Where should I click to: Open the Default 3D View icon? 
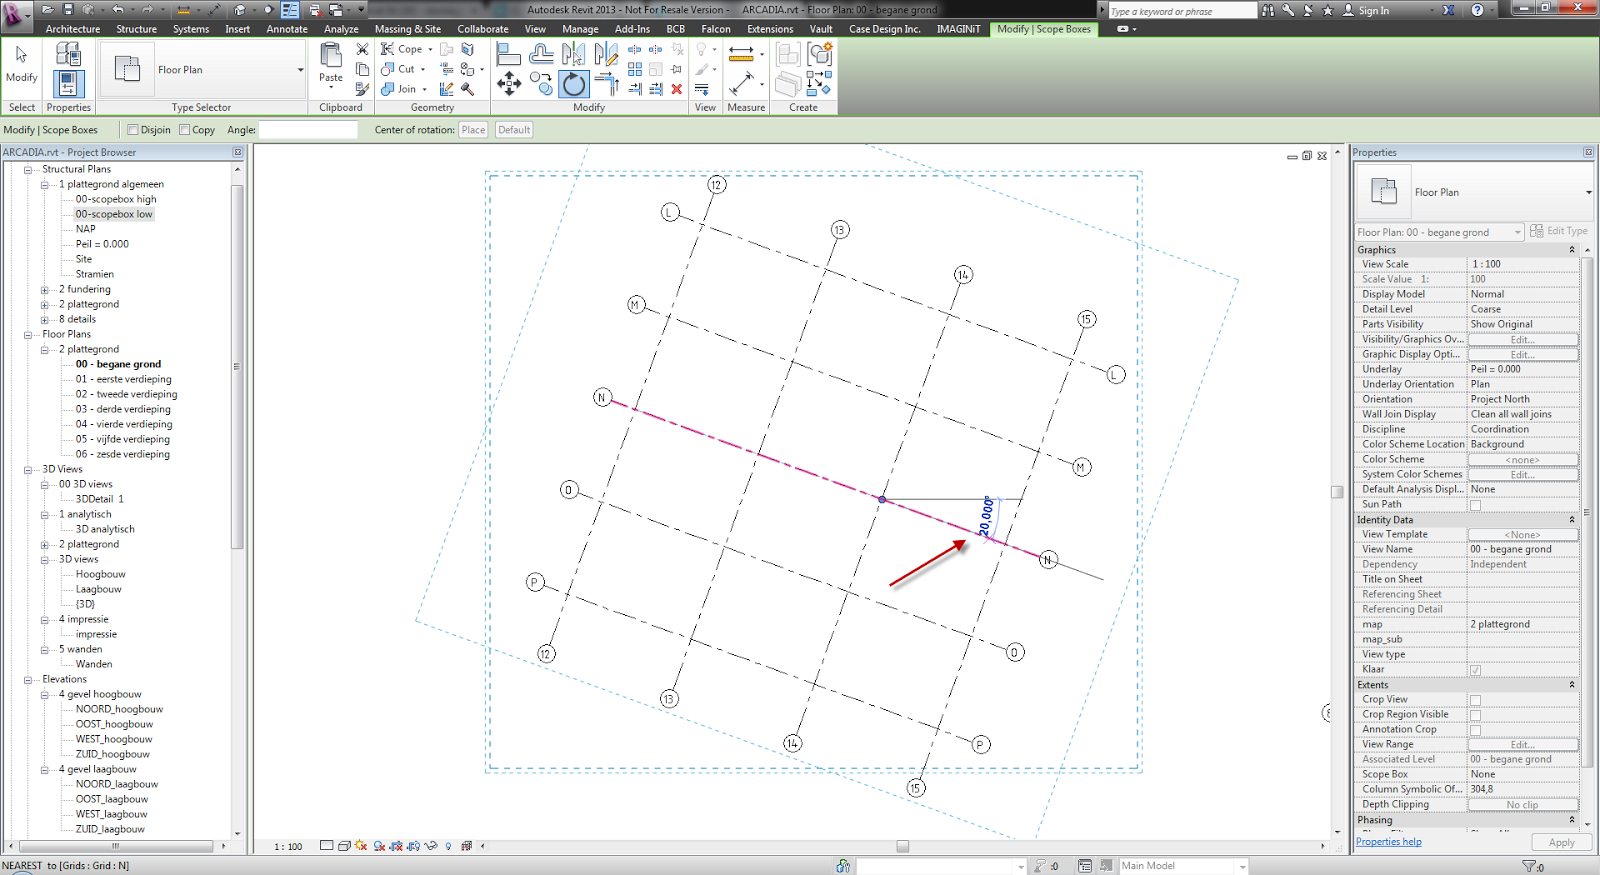click(240, 10)
